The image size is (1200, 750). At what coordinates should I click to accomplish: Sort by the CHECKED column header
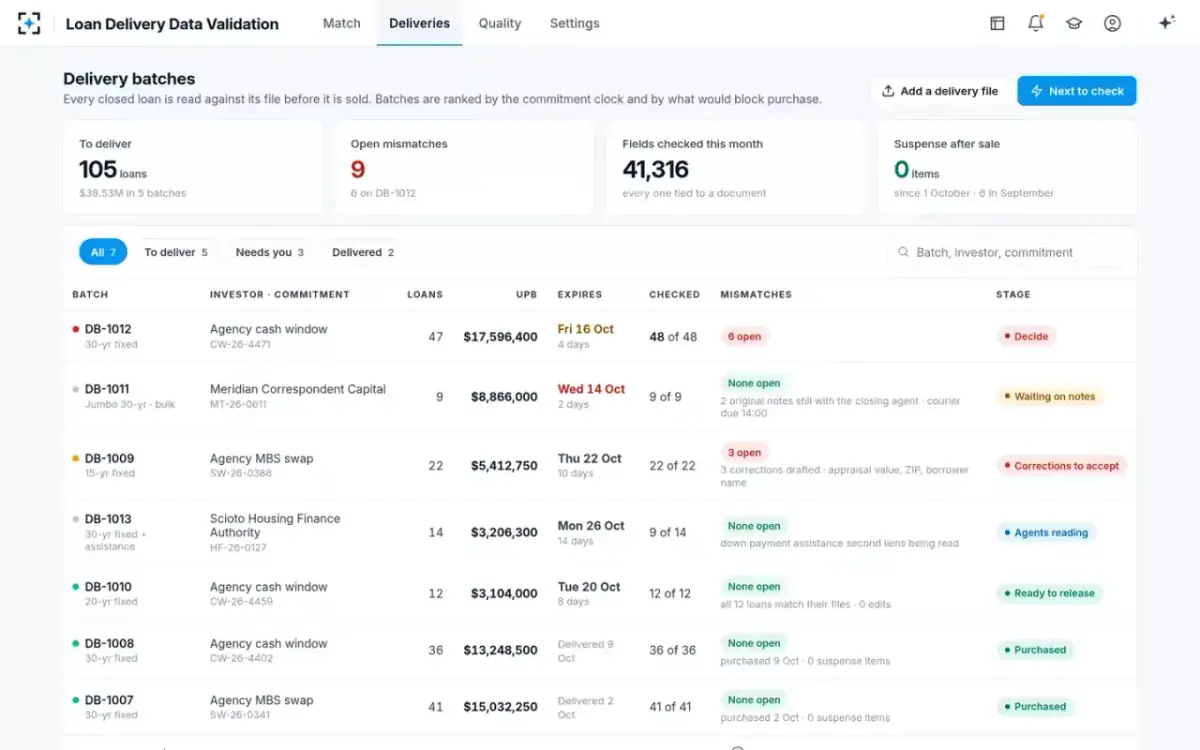(x=674, y=295)
